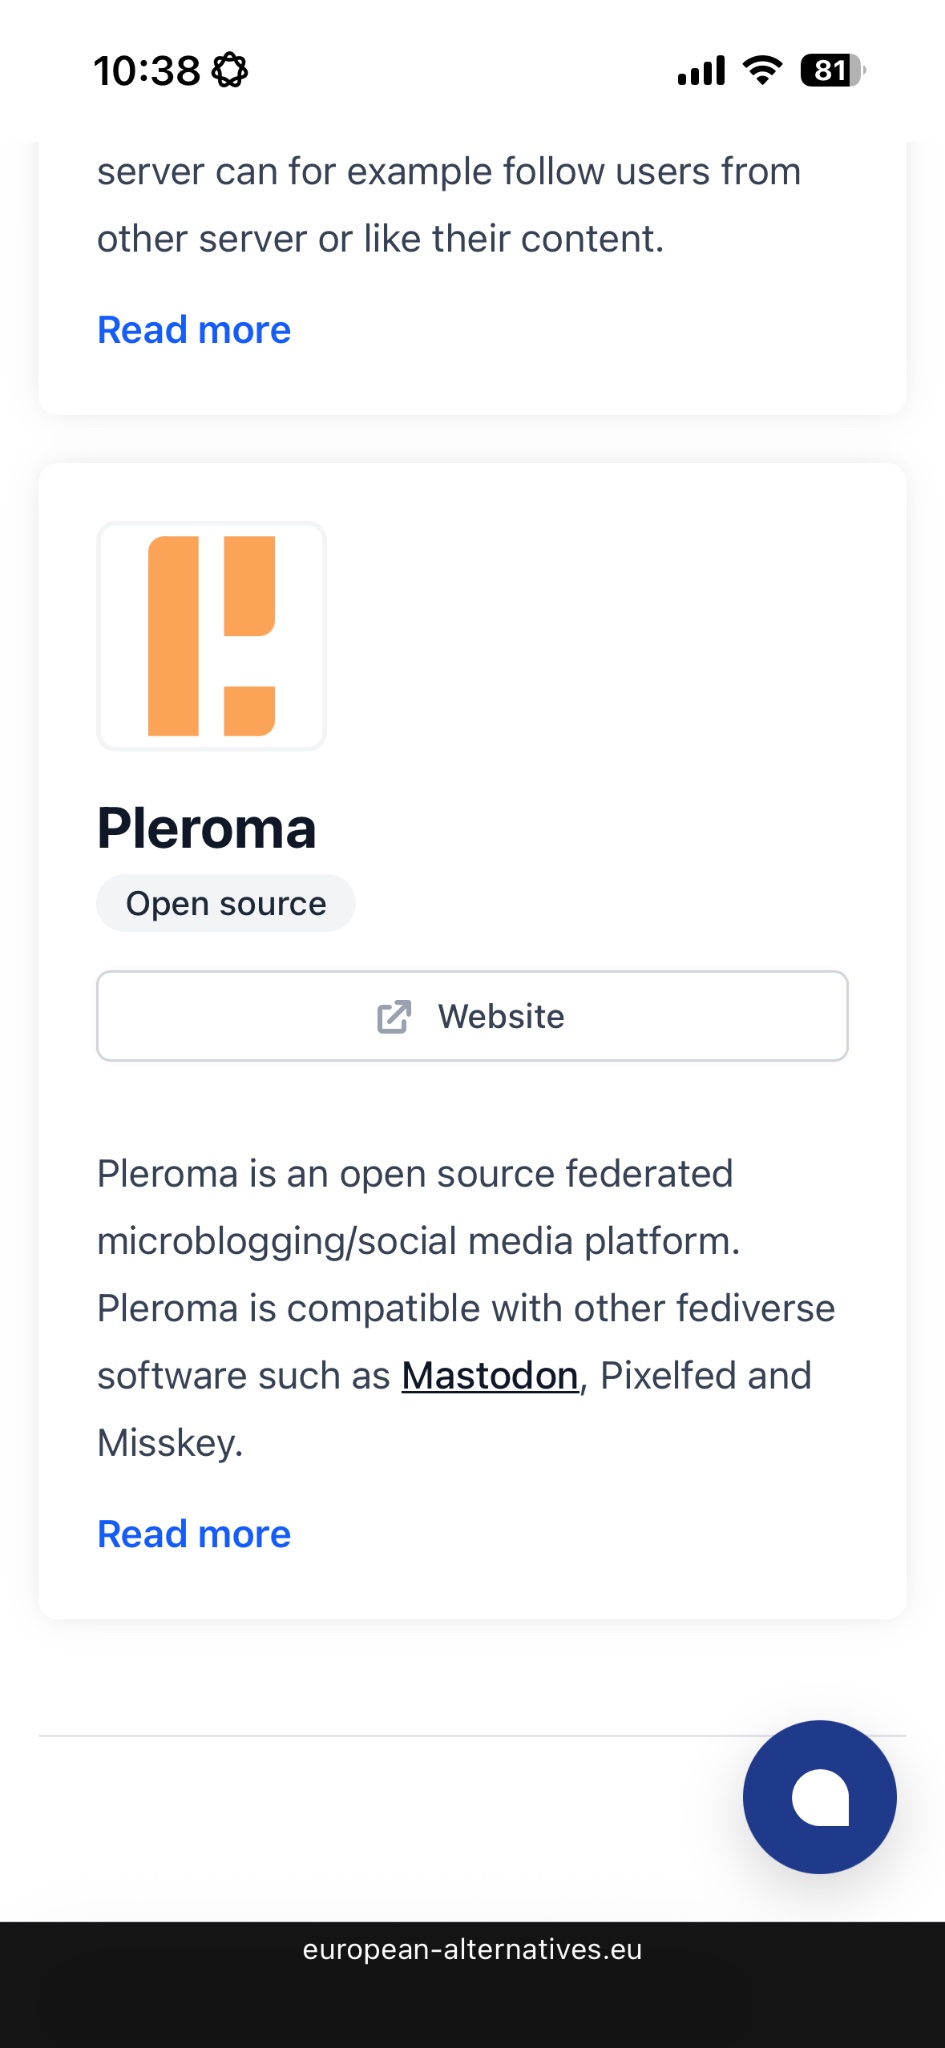Tap the european-alternatives.eu address bar

[x=472, y=1950]
